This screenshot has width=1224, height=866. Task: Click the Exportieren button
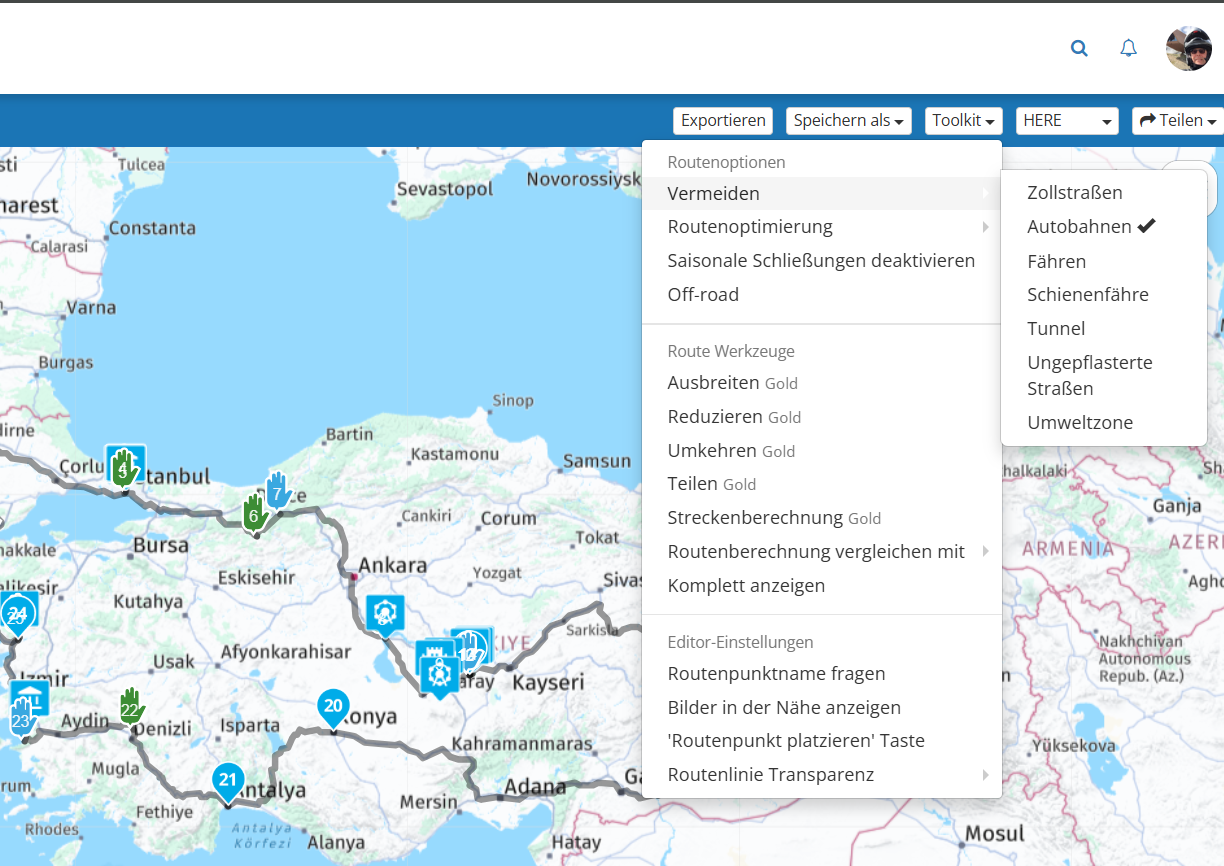point(722,120)
